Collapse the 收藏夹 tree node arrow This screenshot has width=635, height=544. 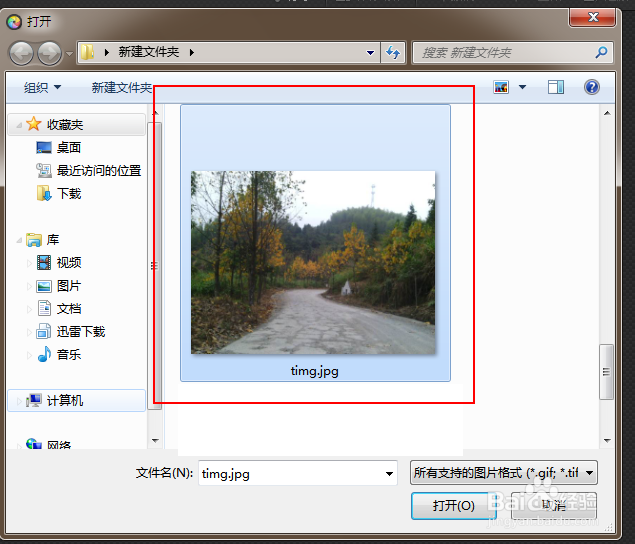19,125
